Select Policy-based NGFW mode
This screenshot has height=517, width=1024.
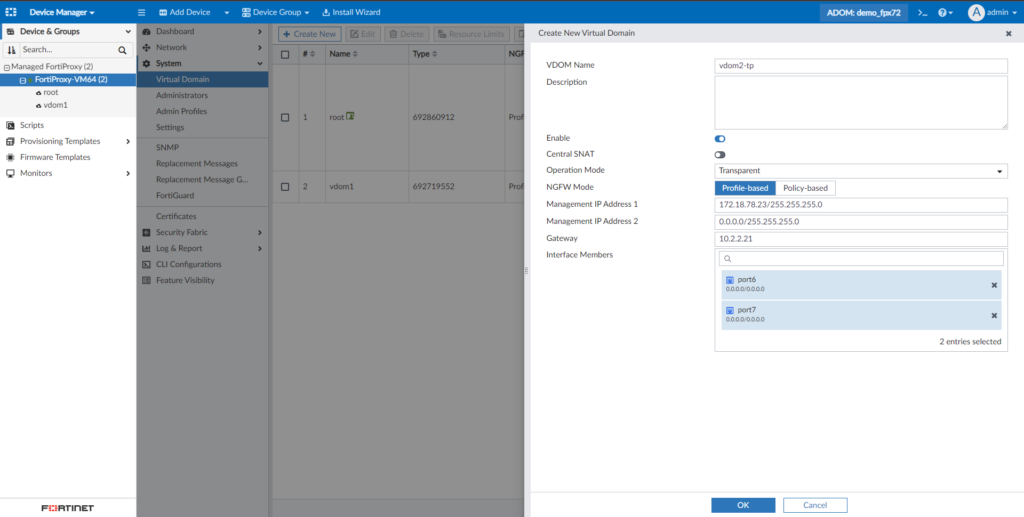[x=805, y=188]
